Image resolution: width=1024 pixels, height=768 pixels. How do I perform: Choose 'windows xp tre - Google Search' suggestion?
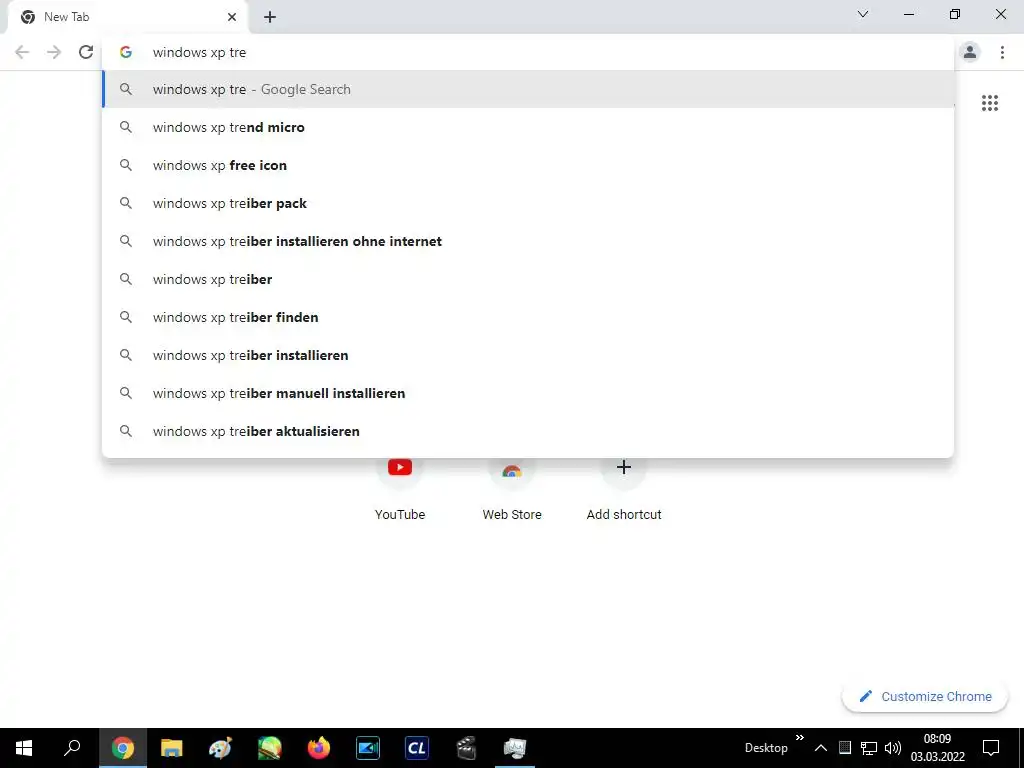click(528, 89)
